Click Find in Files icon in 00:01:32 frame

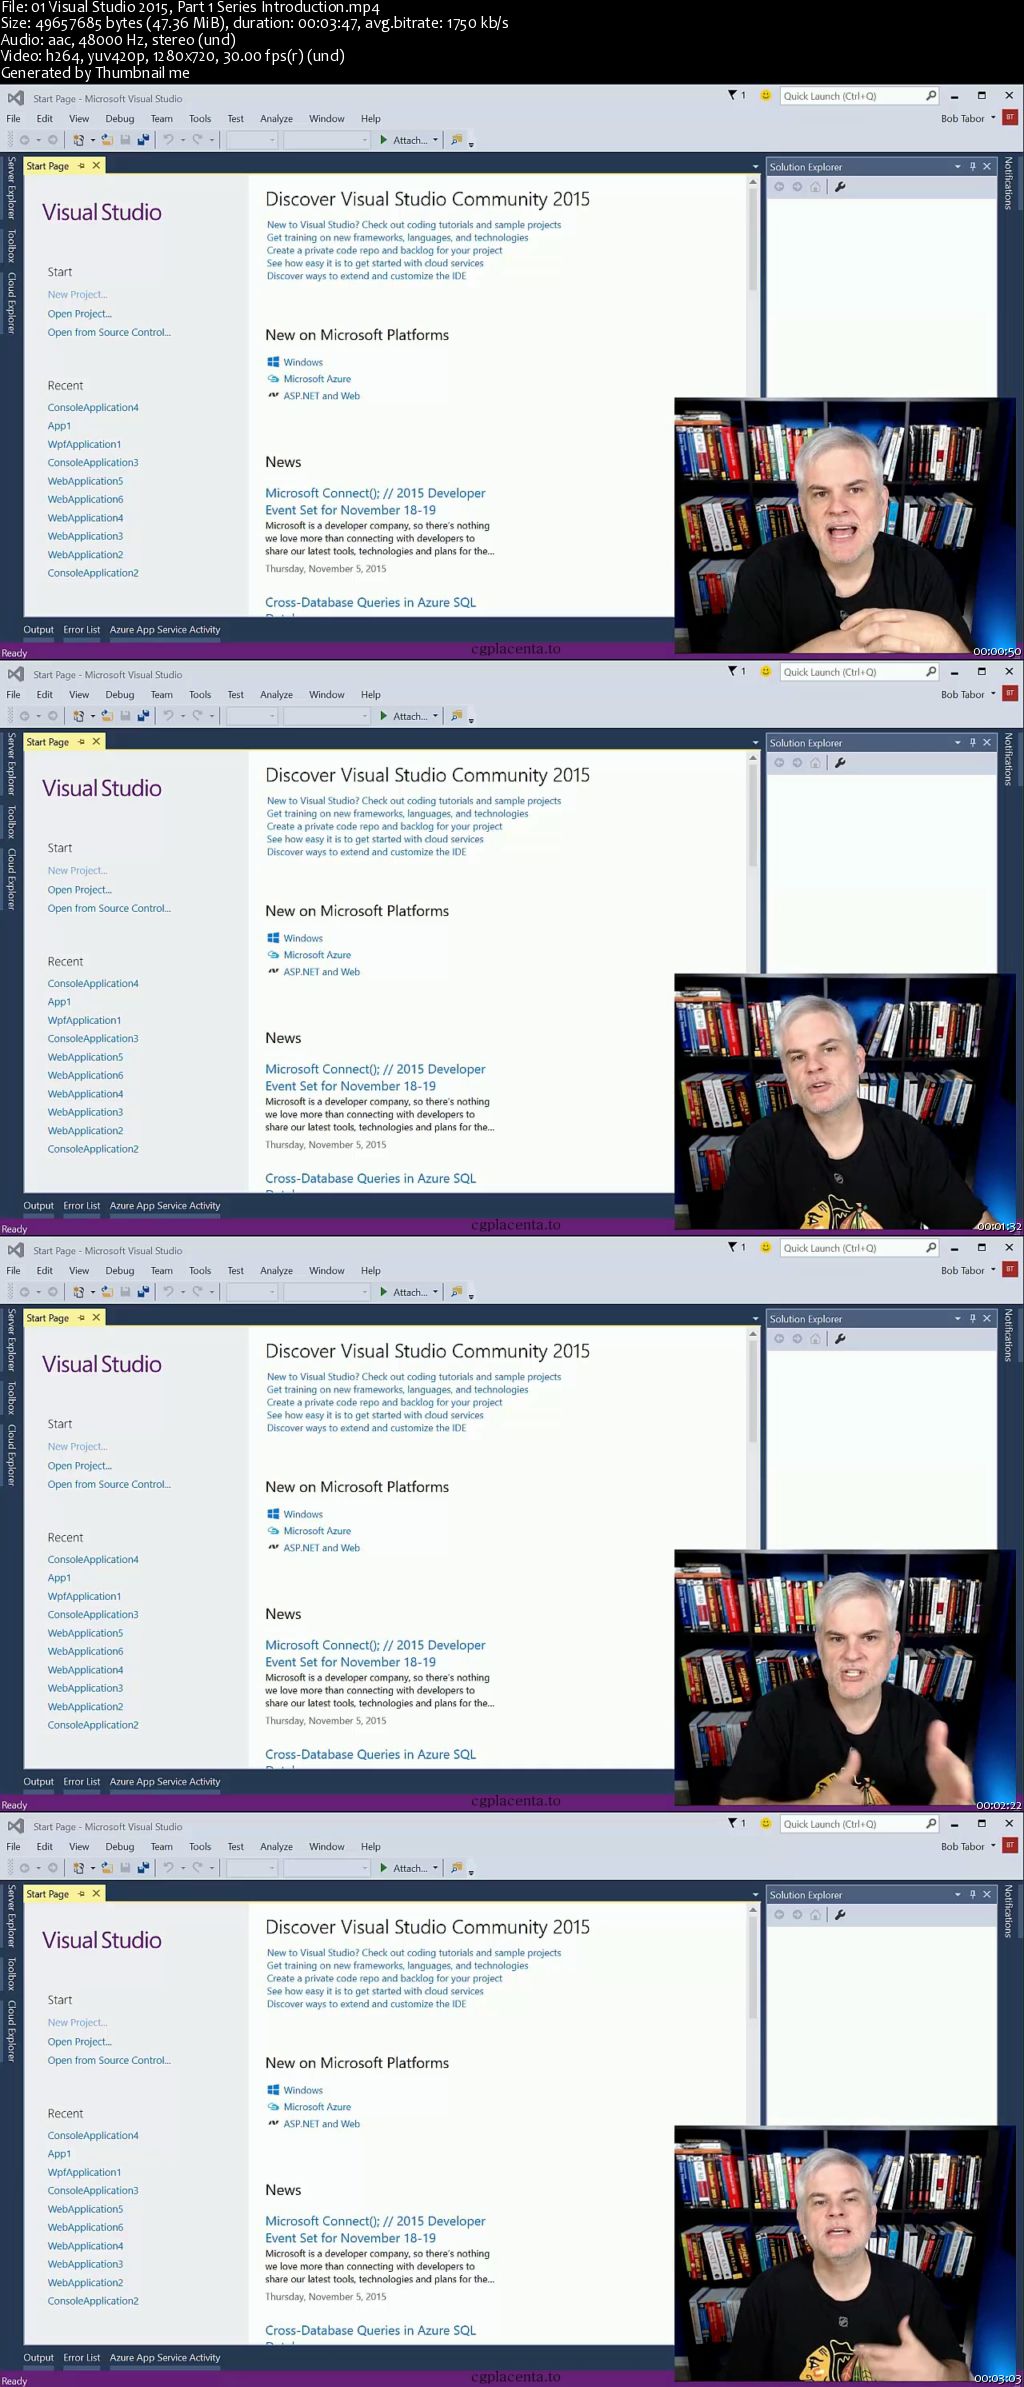pyautogui.click(x=457, y=716)
